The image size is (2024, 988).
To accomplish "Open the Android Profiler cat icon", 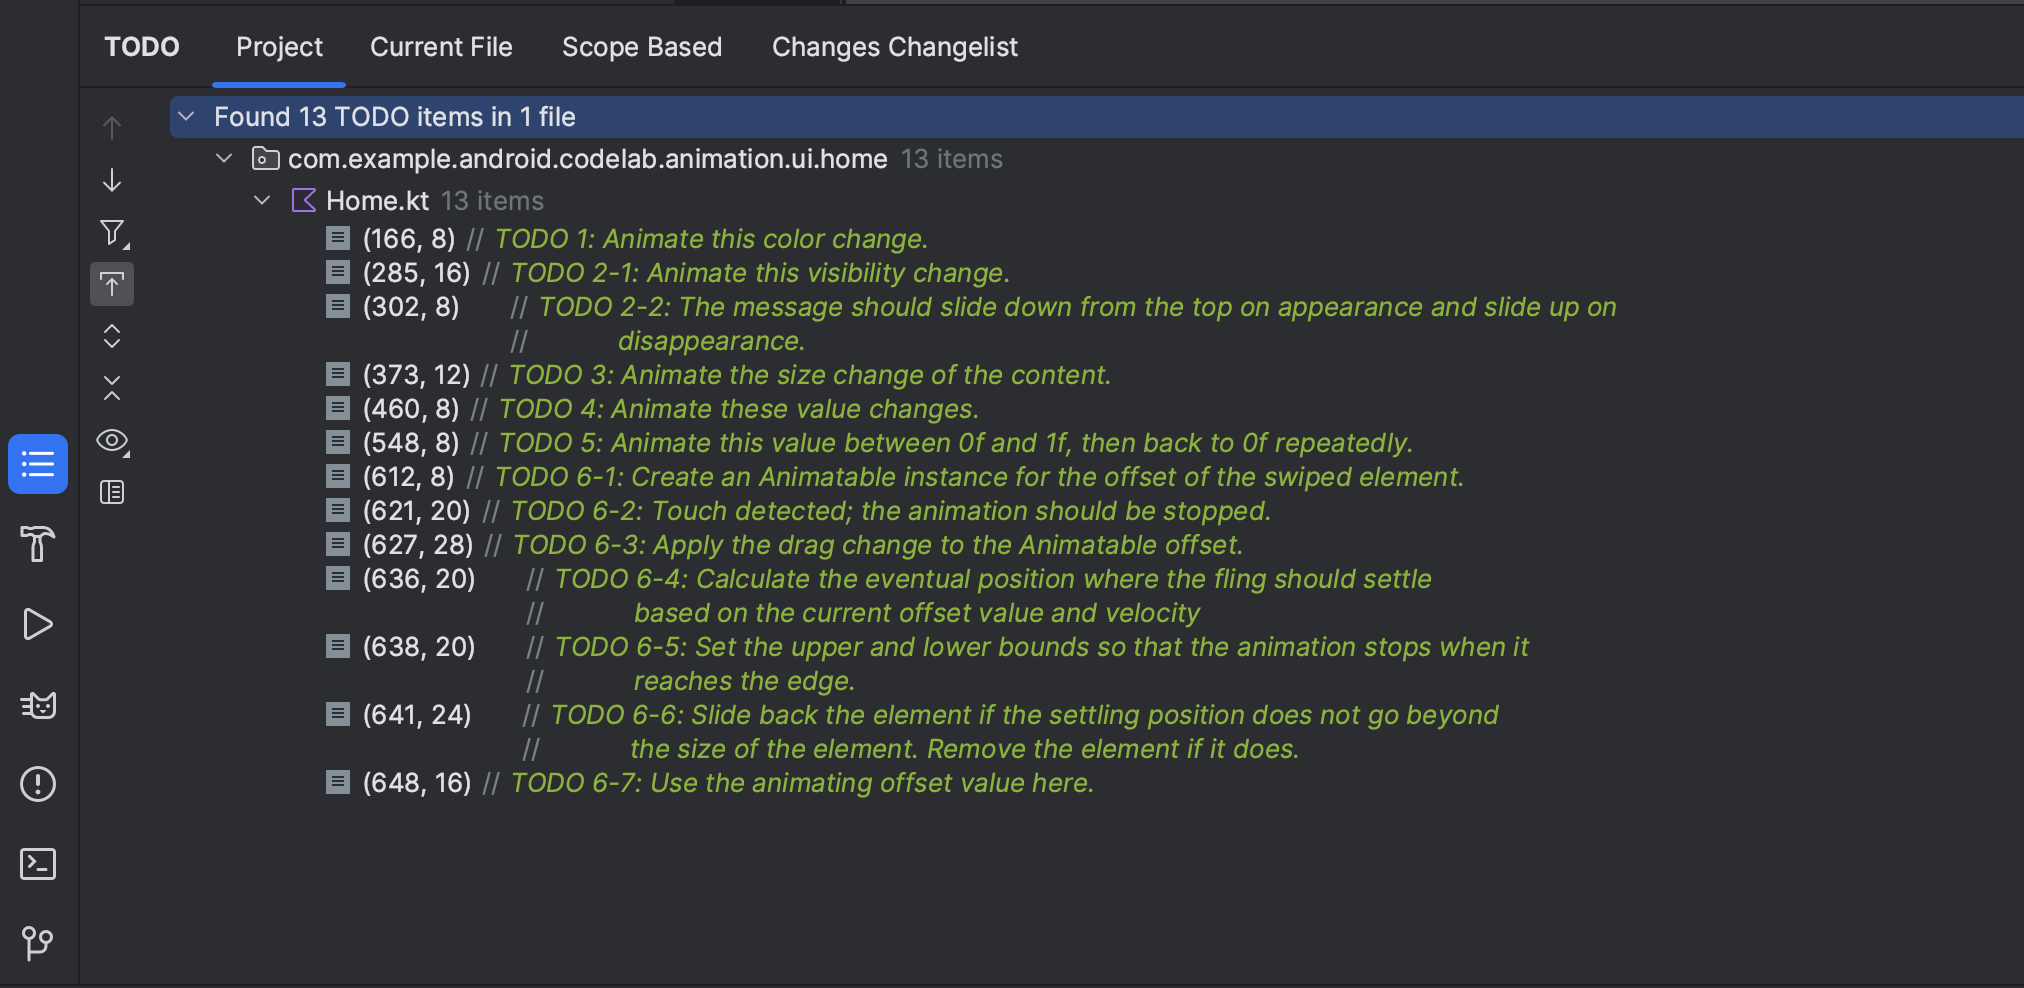I will click(x=38, y=704).
